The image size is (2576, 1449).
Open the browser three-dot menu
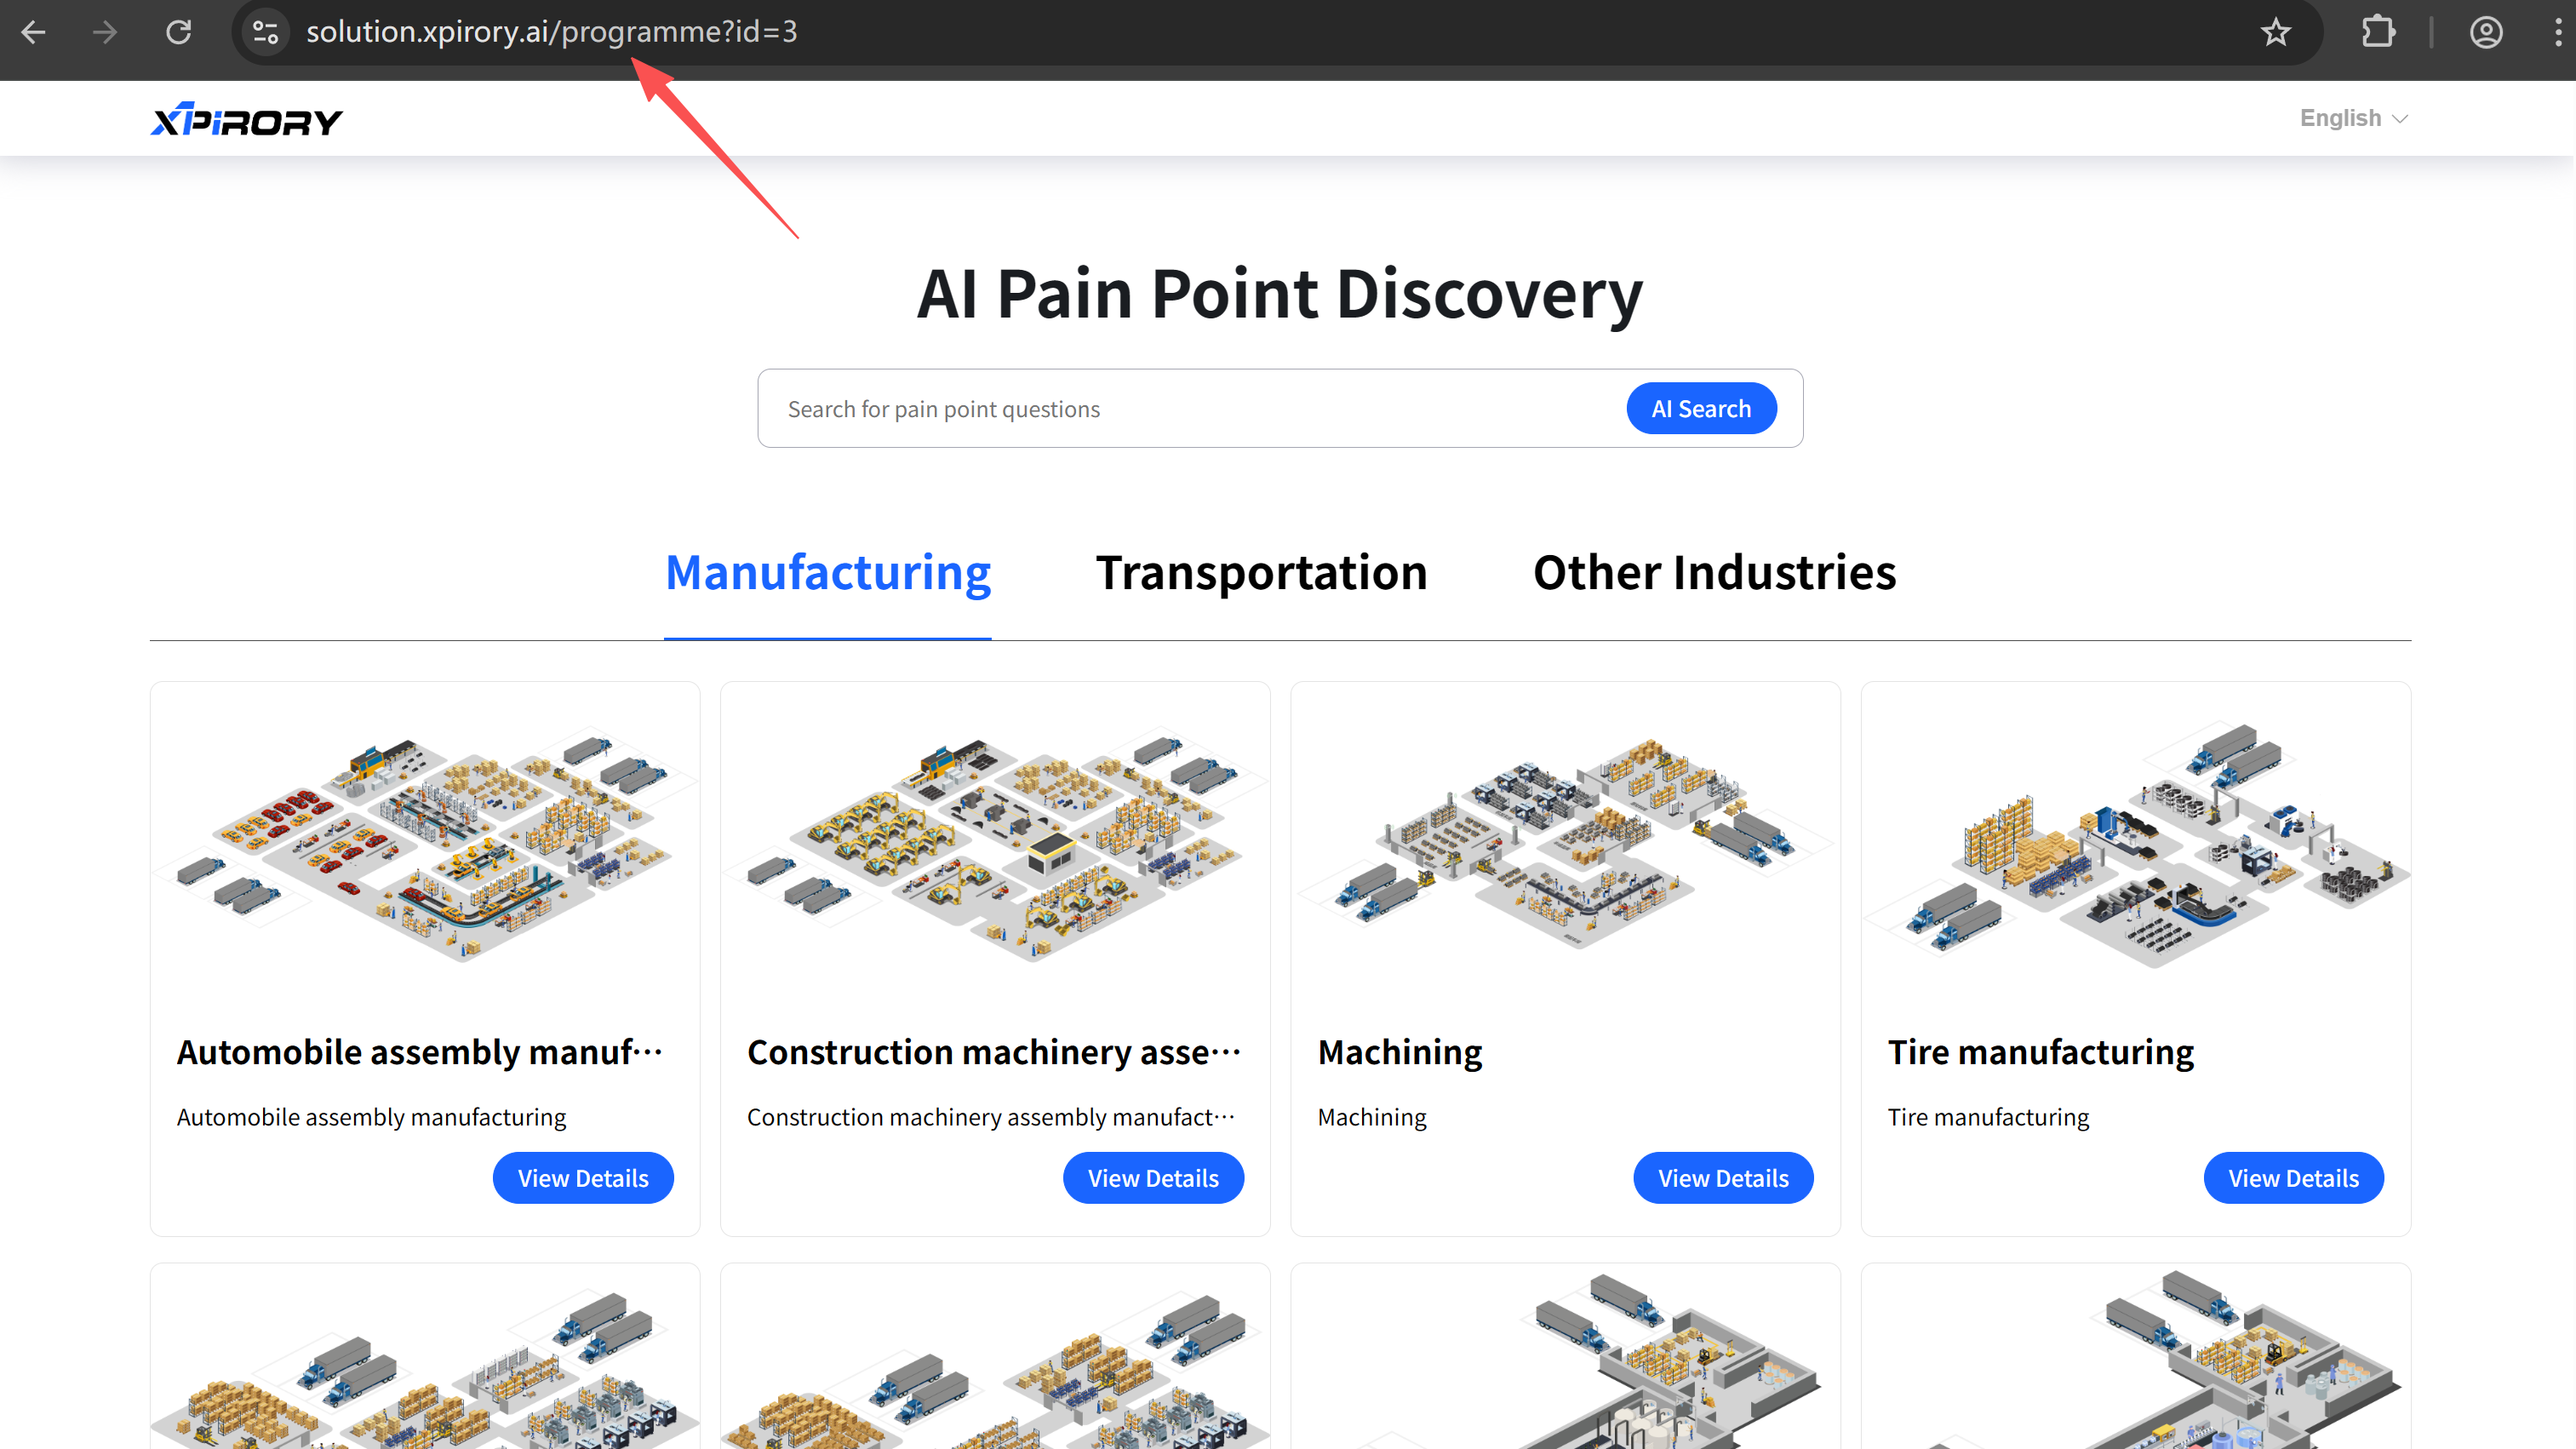tap(2558, 32)
